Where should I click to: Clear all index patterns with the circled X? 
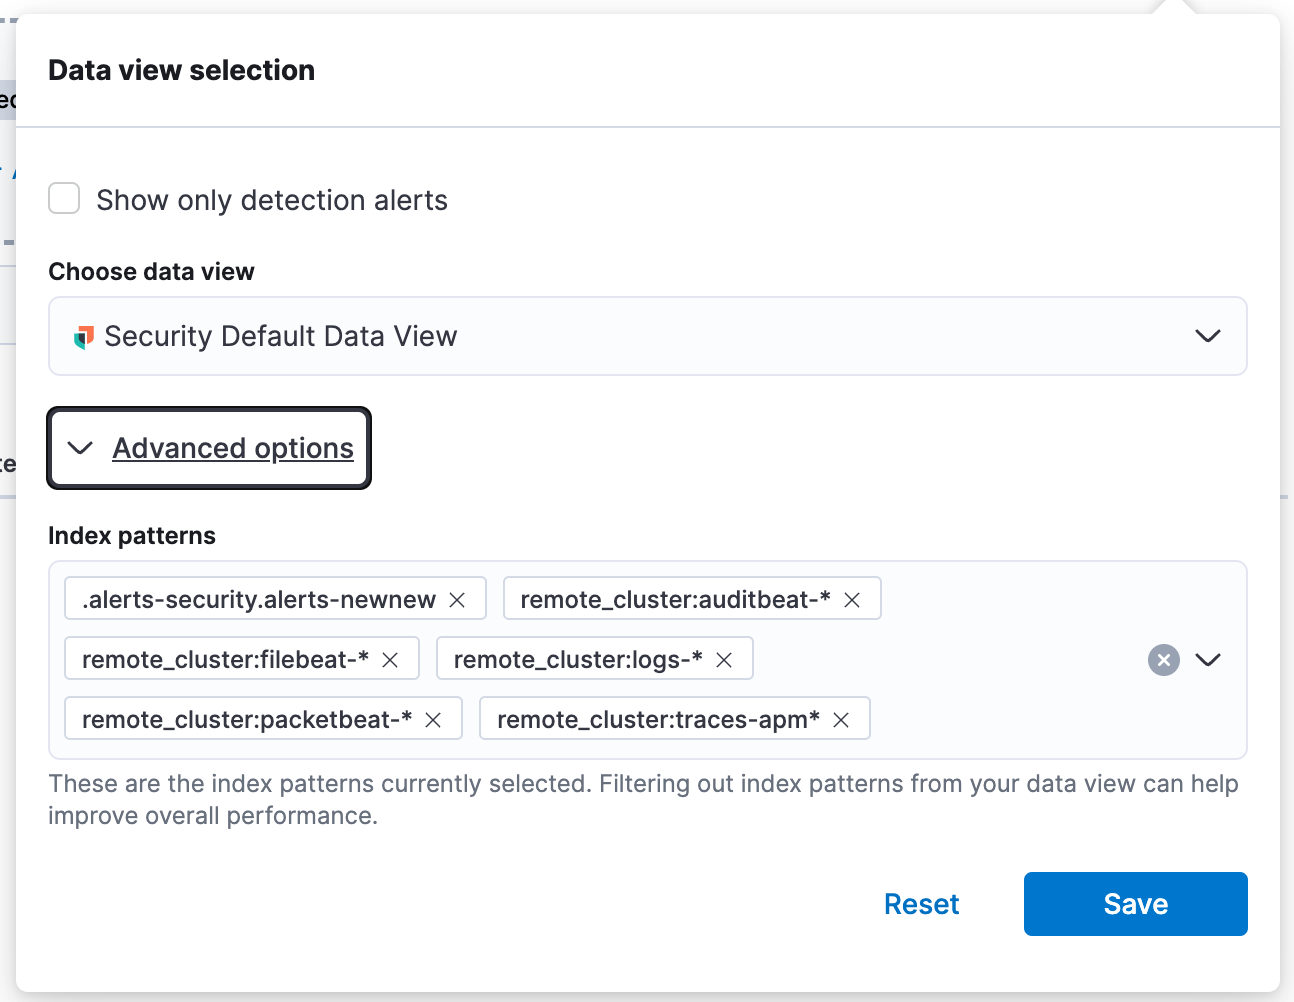coord(1163,659)
